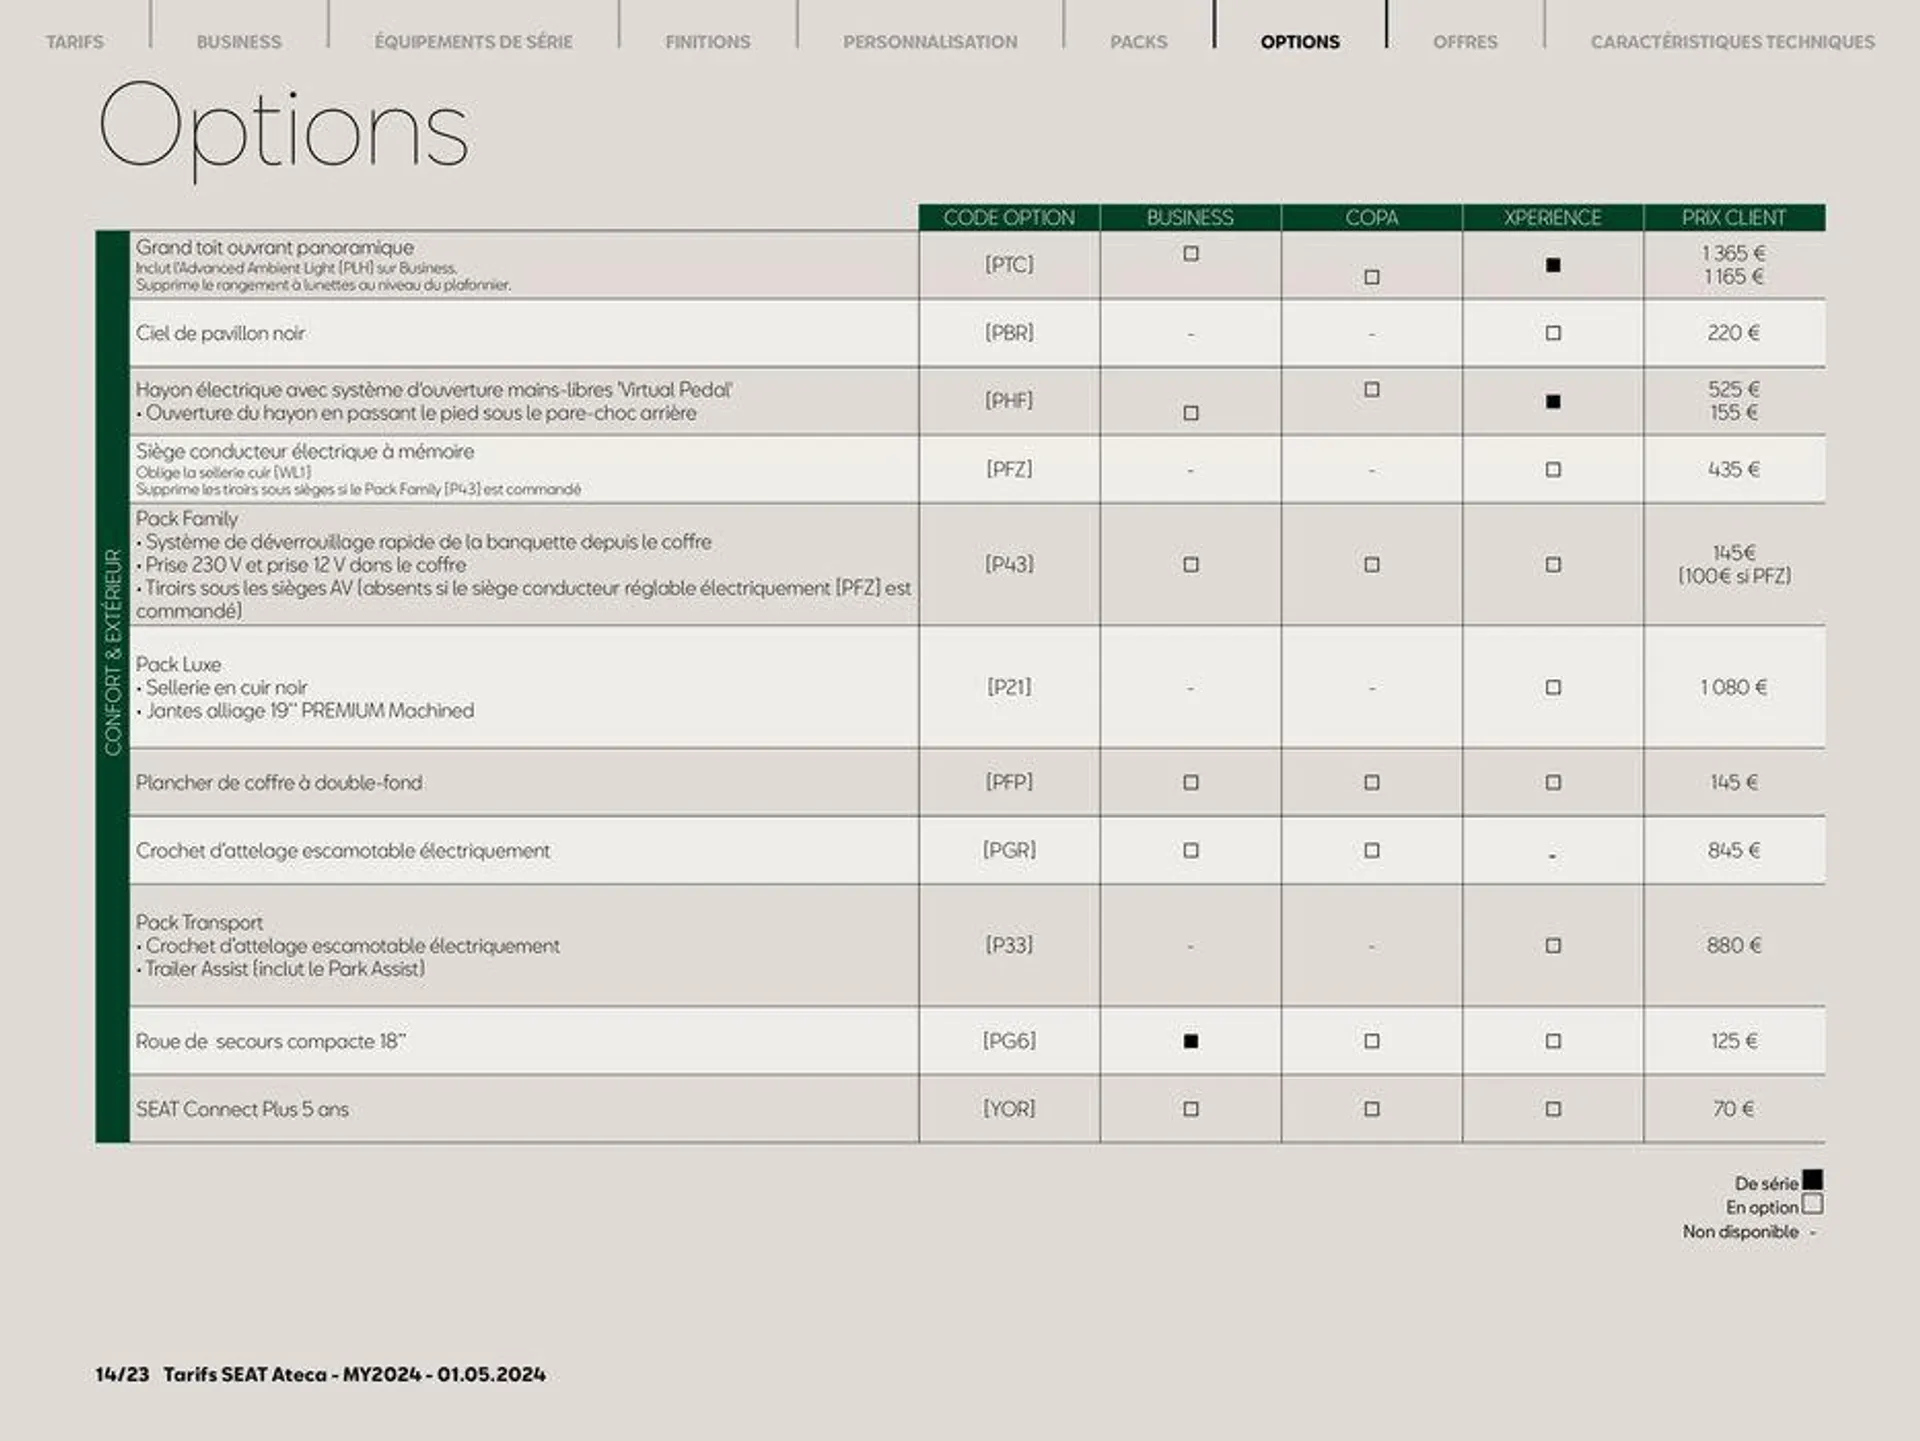Click Copa checkbox for Hayon électrique [PHF]
The width and height of the screenshot is (1920, 1441).
pyautogui.click(x=1372, y=390)
